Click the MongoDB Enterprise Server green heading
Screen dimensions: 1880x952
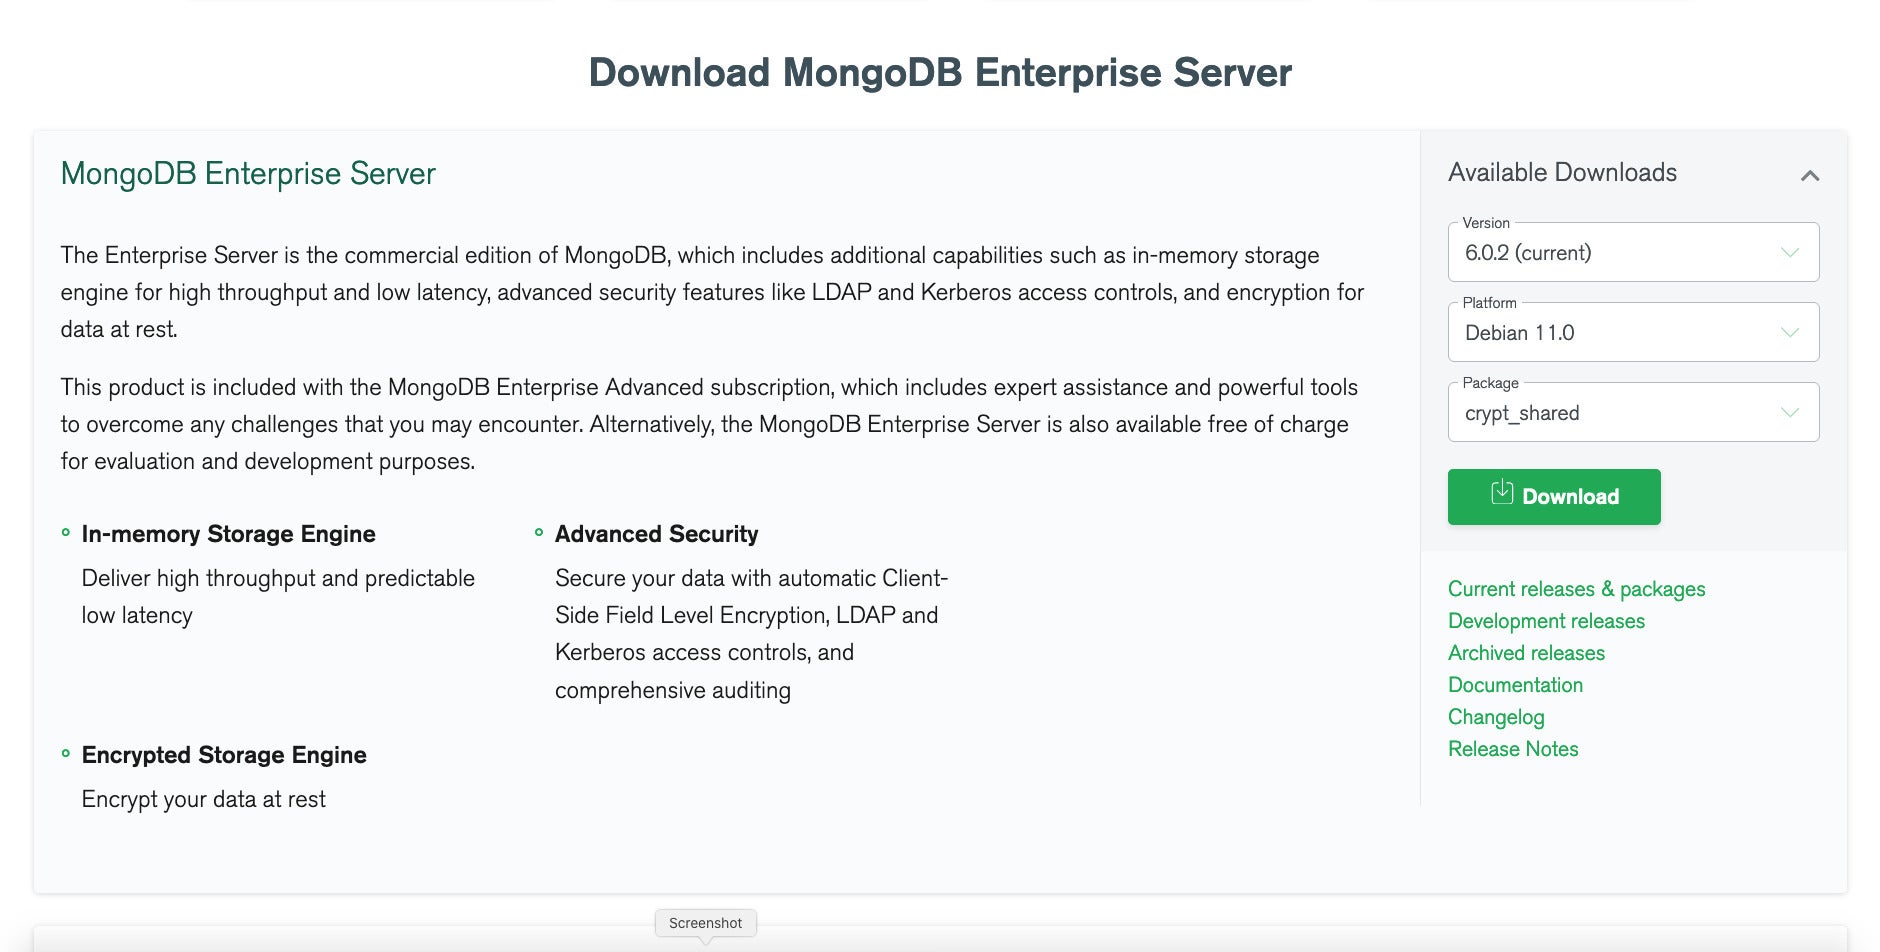tap(248, 174)
